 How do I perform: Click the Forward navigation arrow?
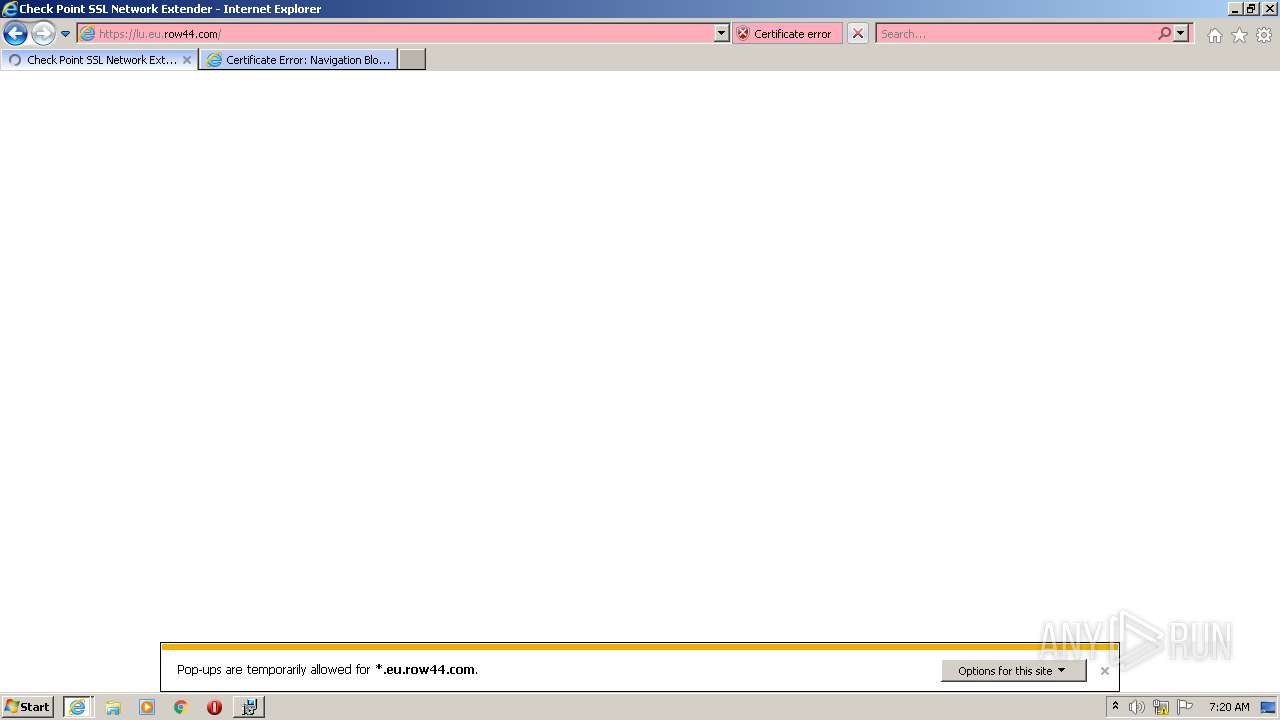43,34
